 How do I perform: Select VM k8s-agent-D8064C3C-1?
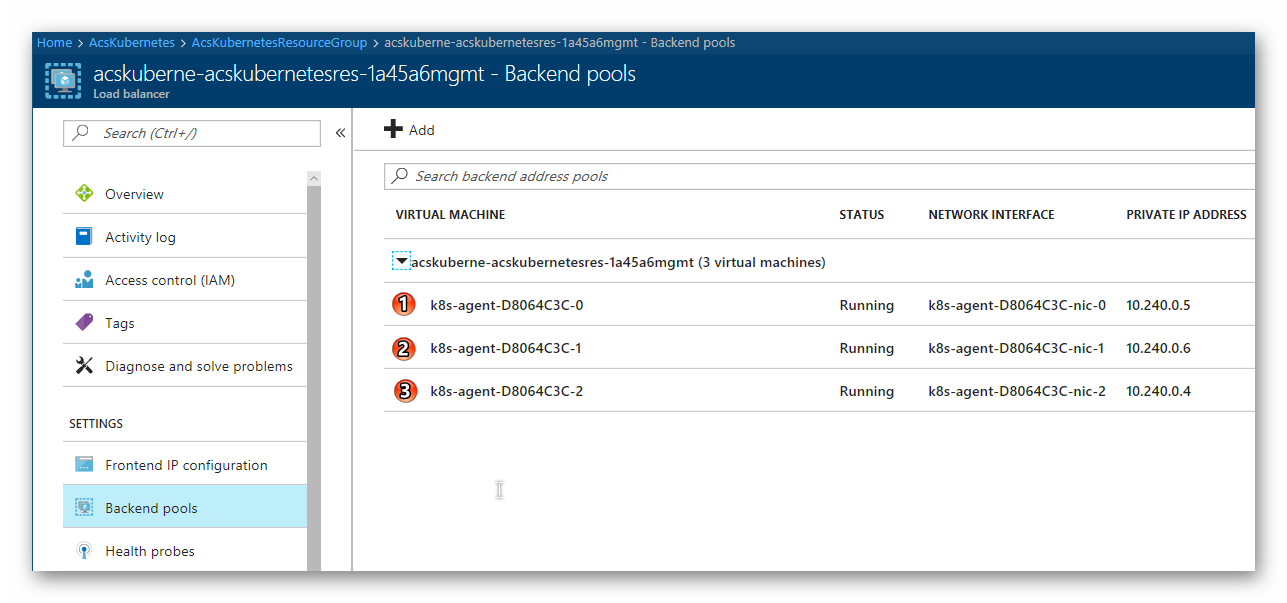pos(506,348)
